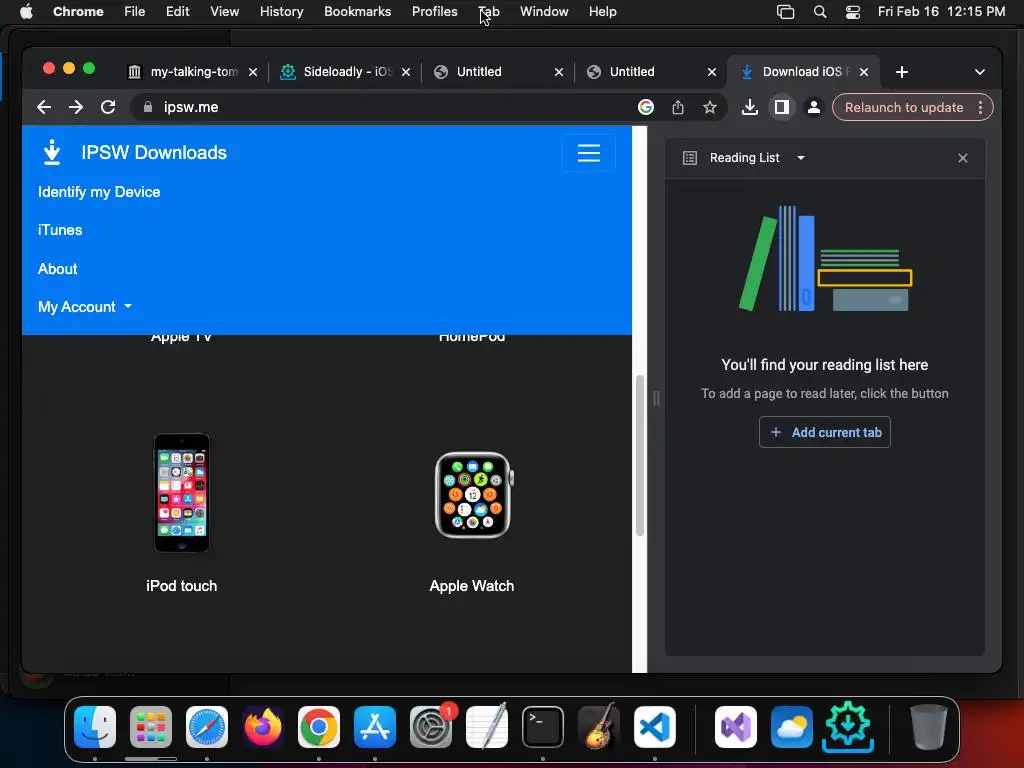Screen dimensions: 1024x768
Task: Open the tab search chevron
Action: click(x=980, y=72)
